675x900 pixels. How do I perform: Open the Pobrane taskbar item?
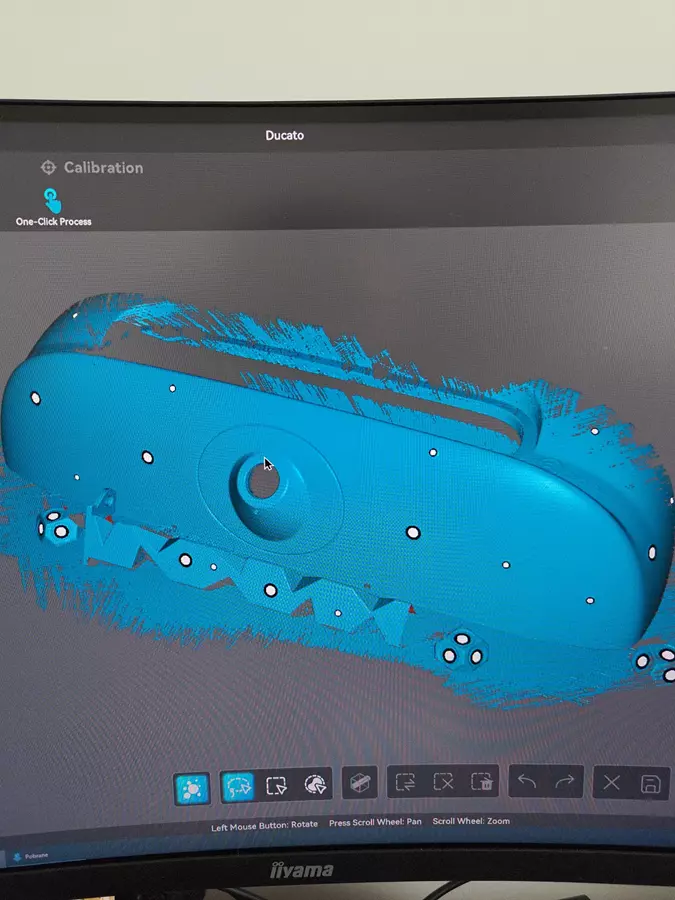(32, 856)
